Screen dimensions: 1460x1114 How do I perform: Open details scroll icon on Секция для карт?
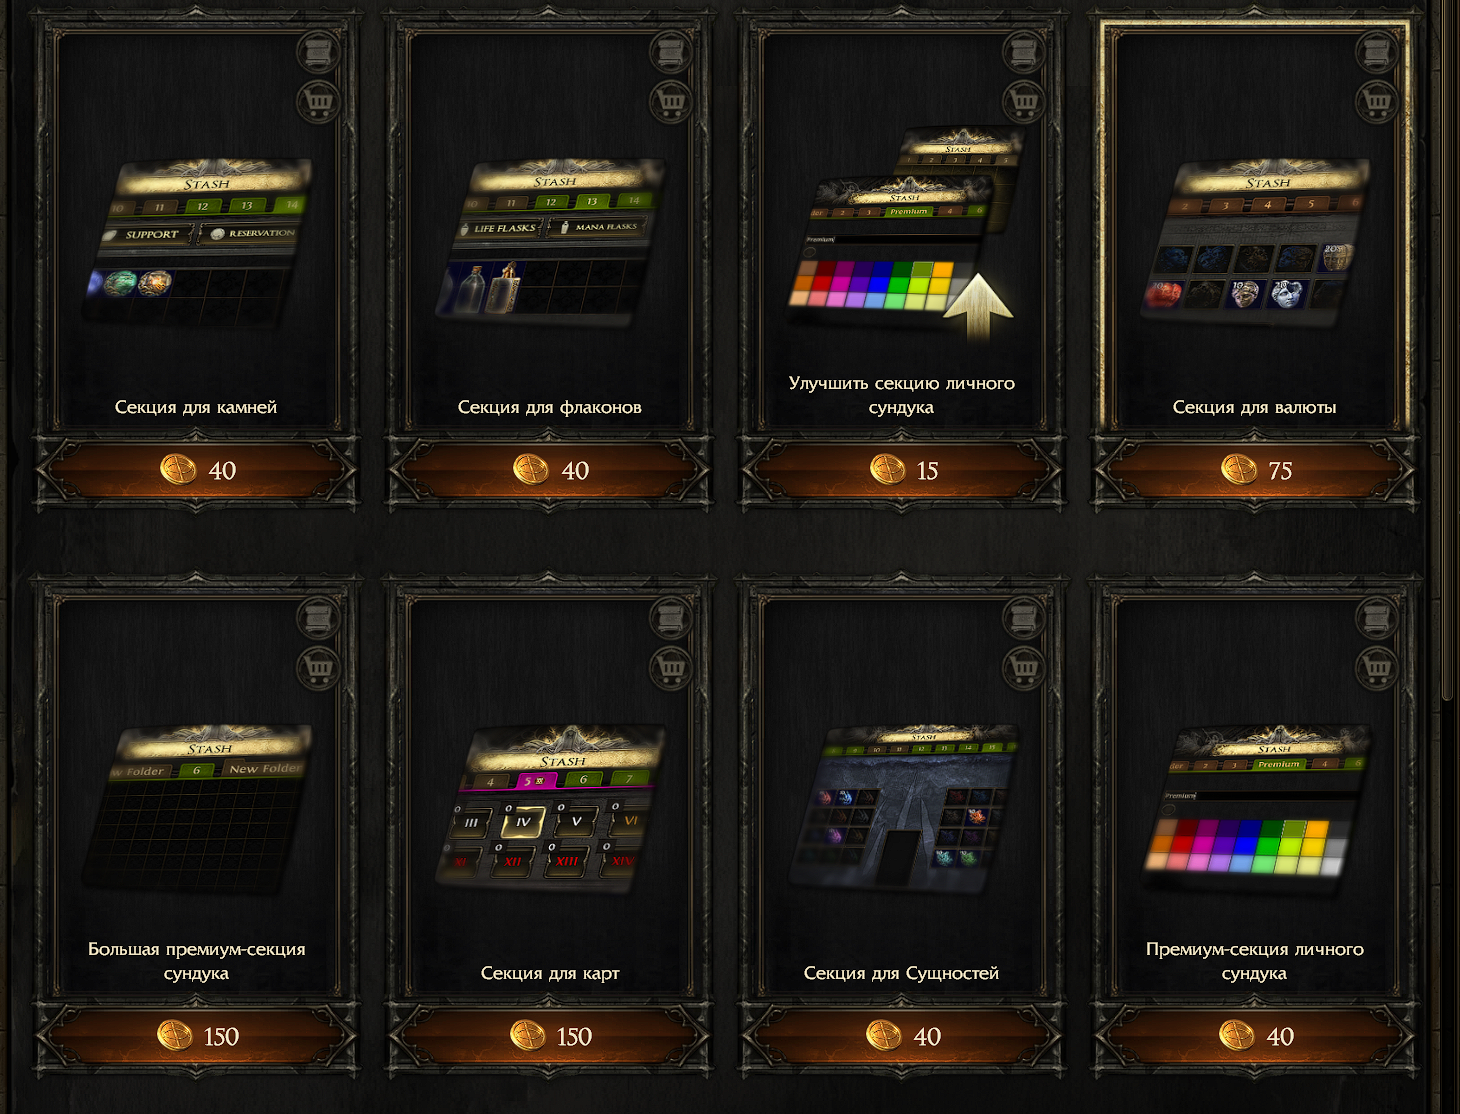coord(672,618)
